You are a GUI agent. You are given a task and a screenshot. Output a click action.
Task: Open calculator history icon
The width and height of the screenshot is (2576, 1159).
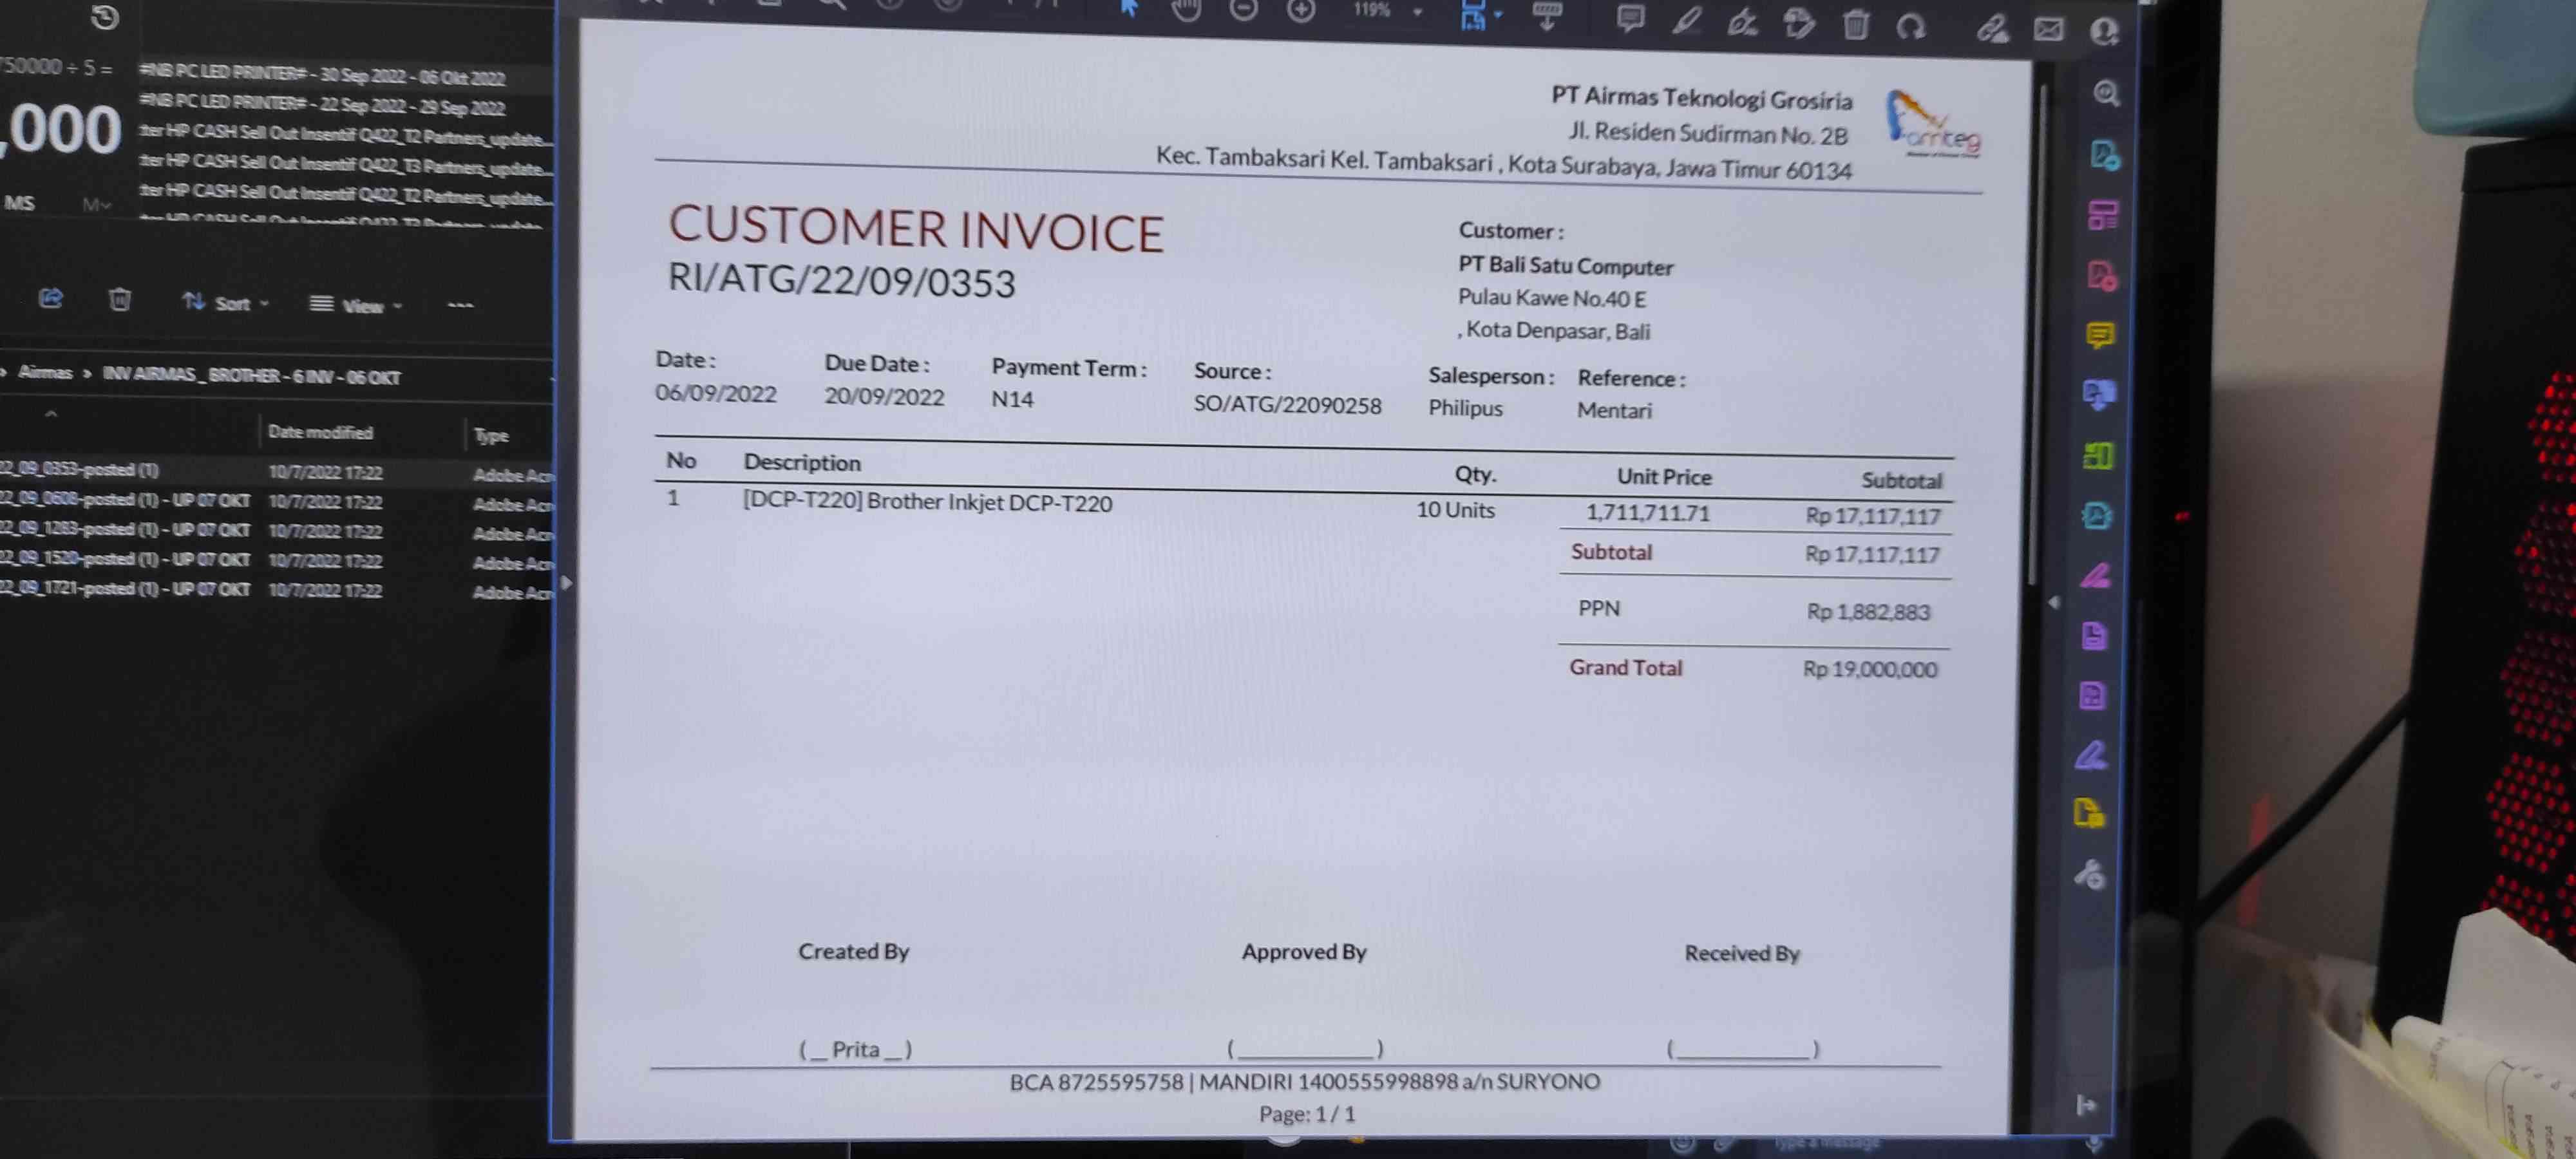pyautogui.click(x=105, y=17)
